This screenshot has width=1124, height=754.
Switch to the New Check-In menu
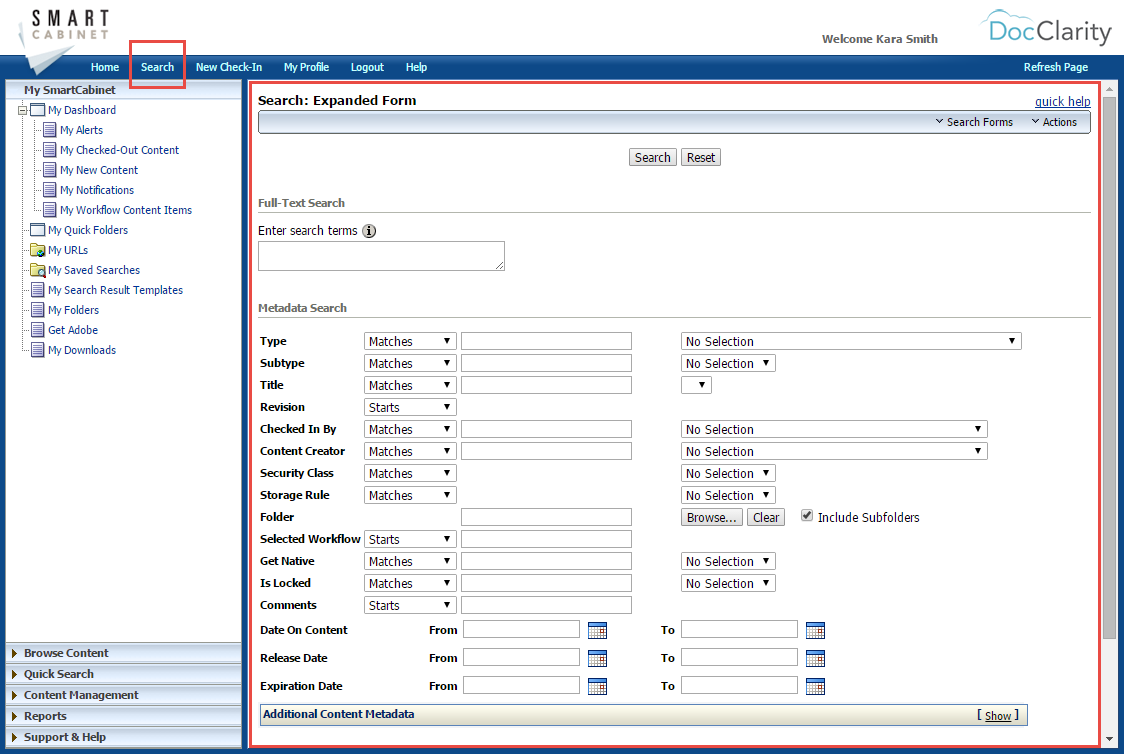(x=229, y=67)
